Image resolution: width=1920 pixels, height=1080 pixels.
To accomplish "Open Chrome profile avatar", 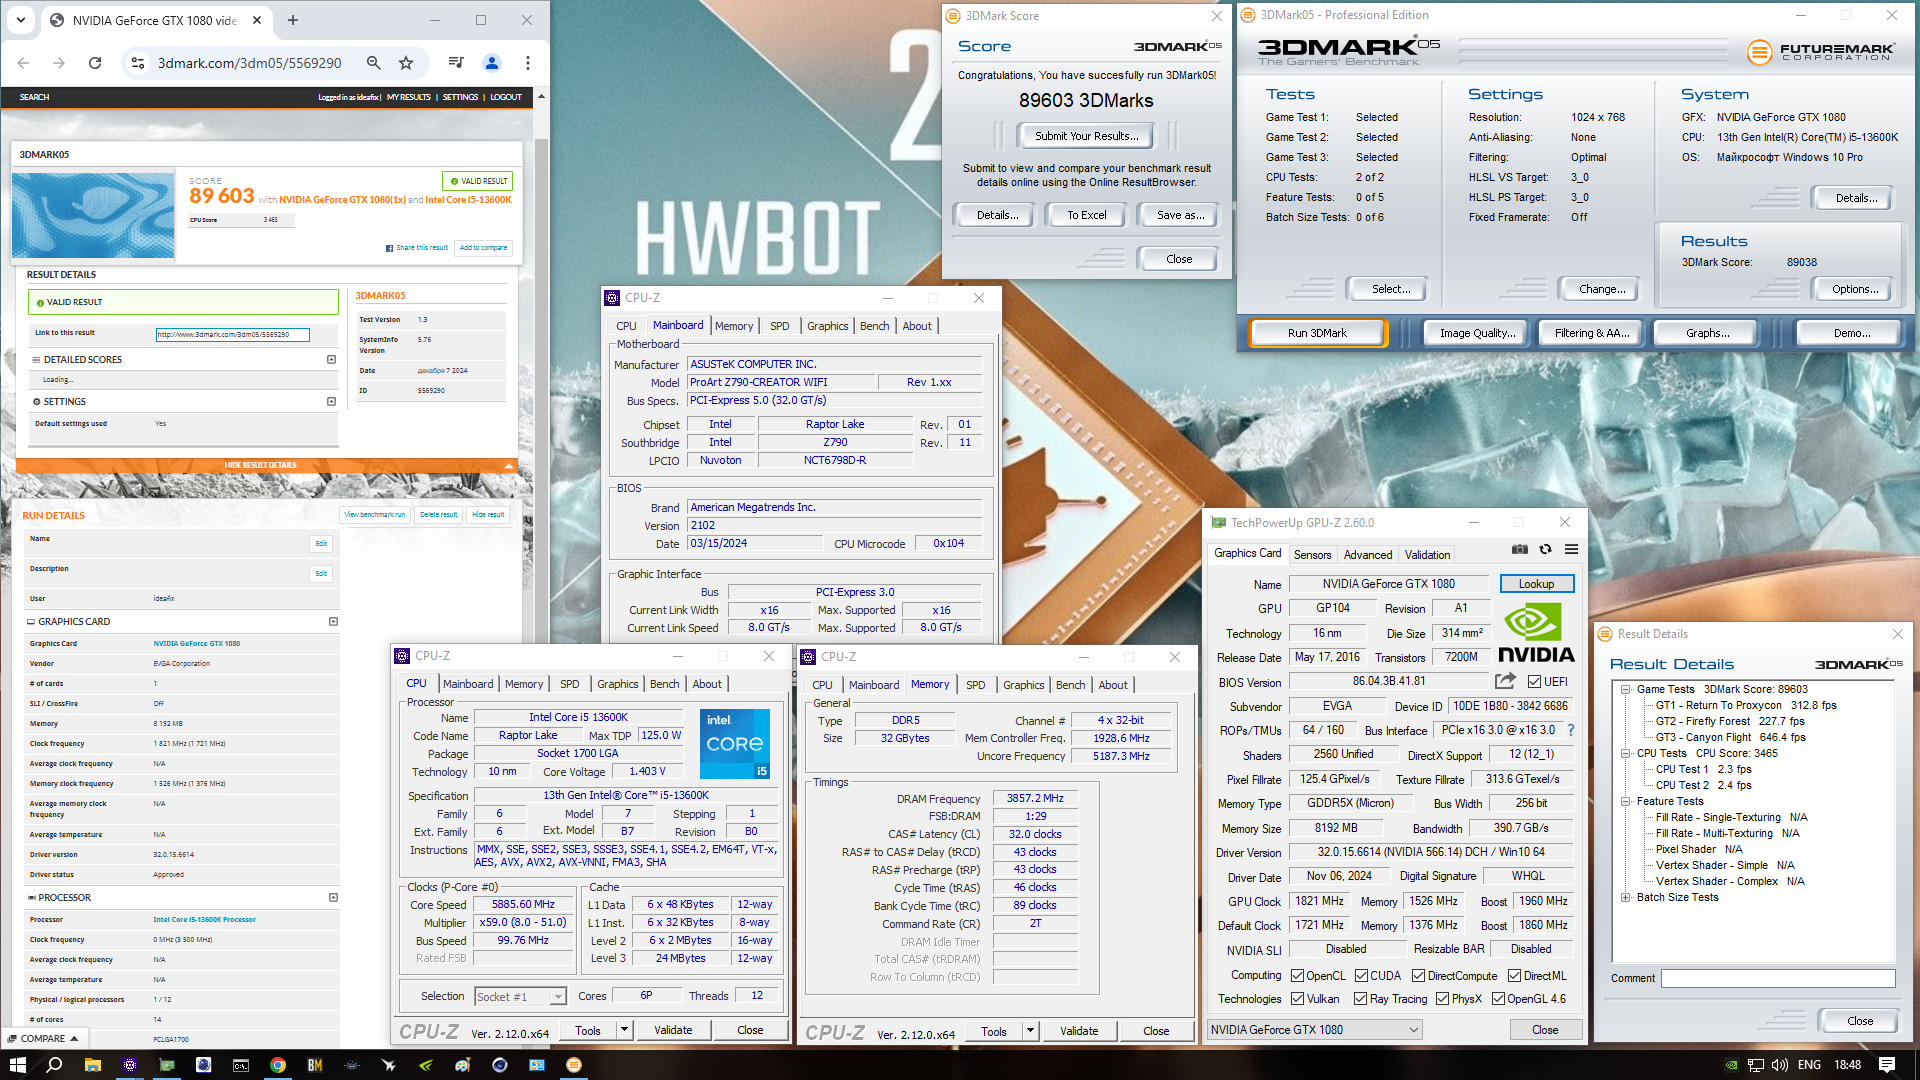I will 491,63.
